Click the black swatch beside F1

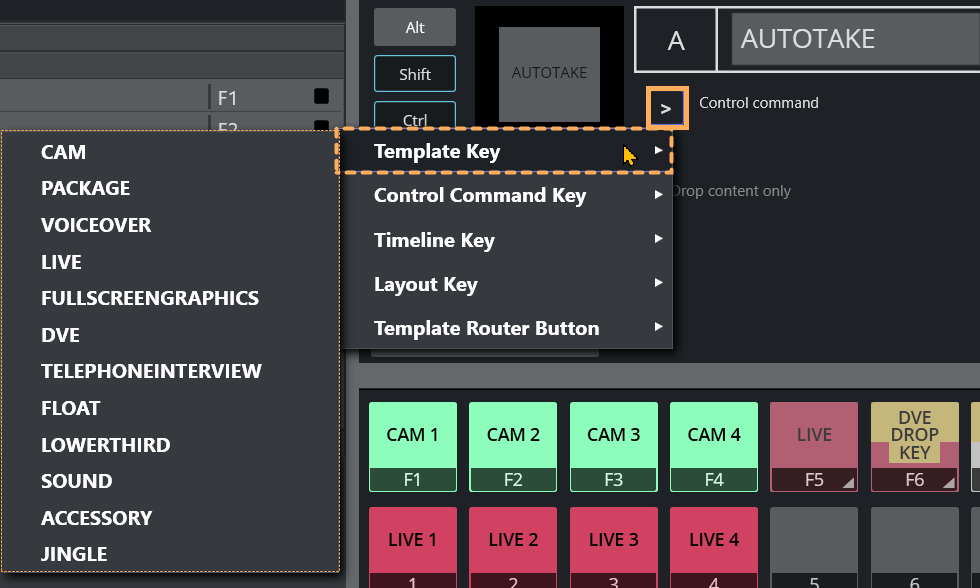pos(321,97)
